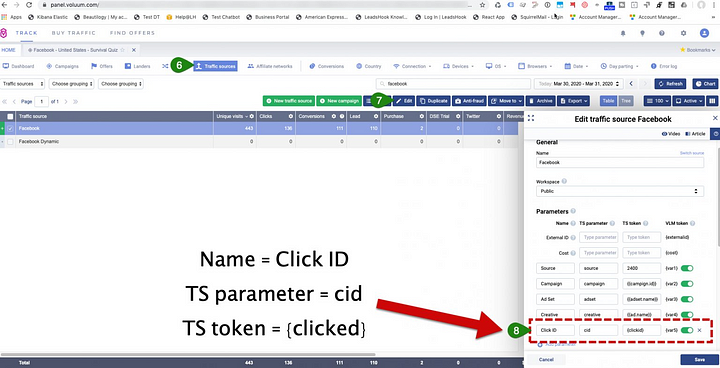Screen dimensions: 720x368
Task: Click settings gear on Unique visits column
Action: point(252,116)
